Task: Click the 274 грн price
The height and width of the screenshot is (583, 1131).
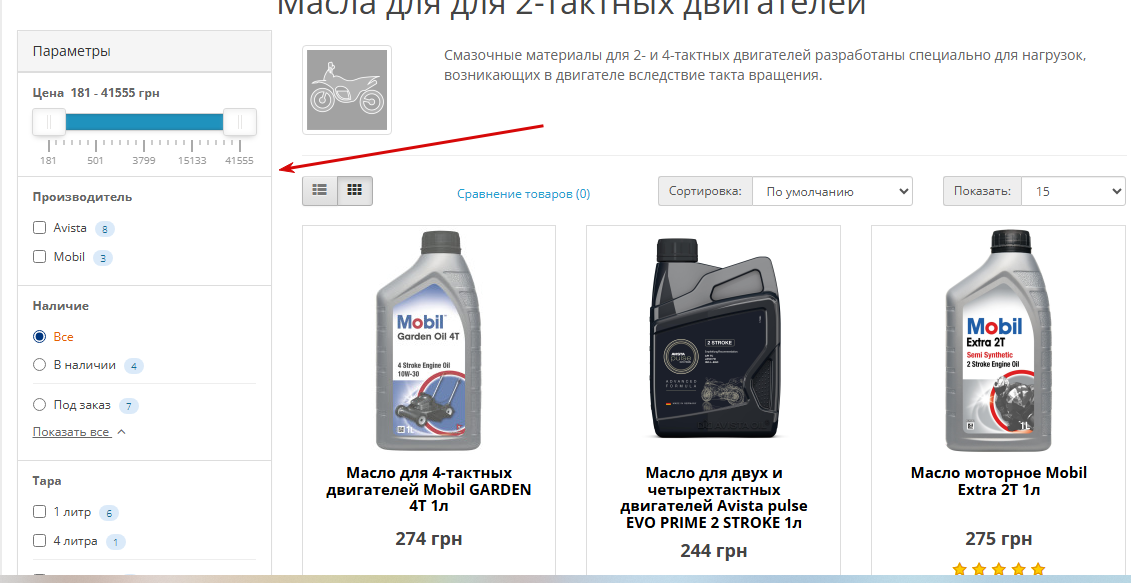Action: pyautogui.click(x=428, y=539)
